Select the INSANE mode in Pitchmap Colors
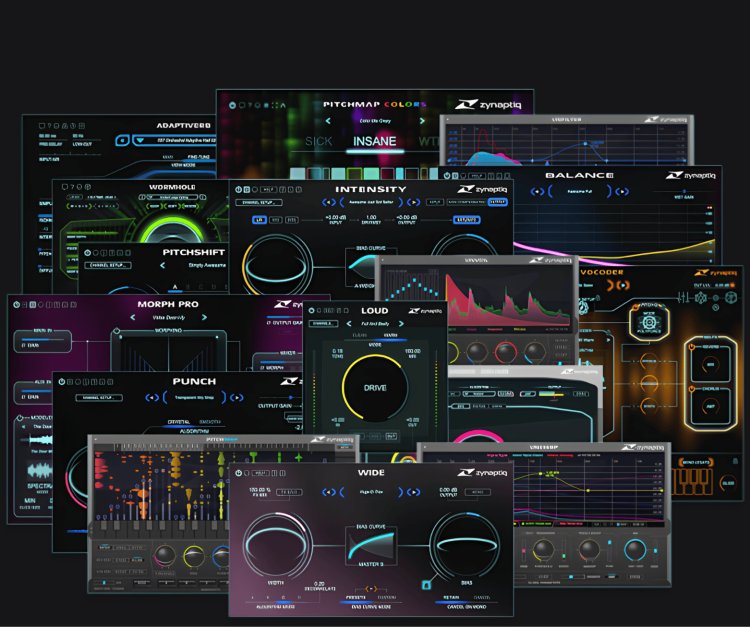The height and width of the screenshot is (627, 750). click(x=375, y=142)
